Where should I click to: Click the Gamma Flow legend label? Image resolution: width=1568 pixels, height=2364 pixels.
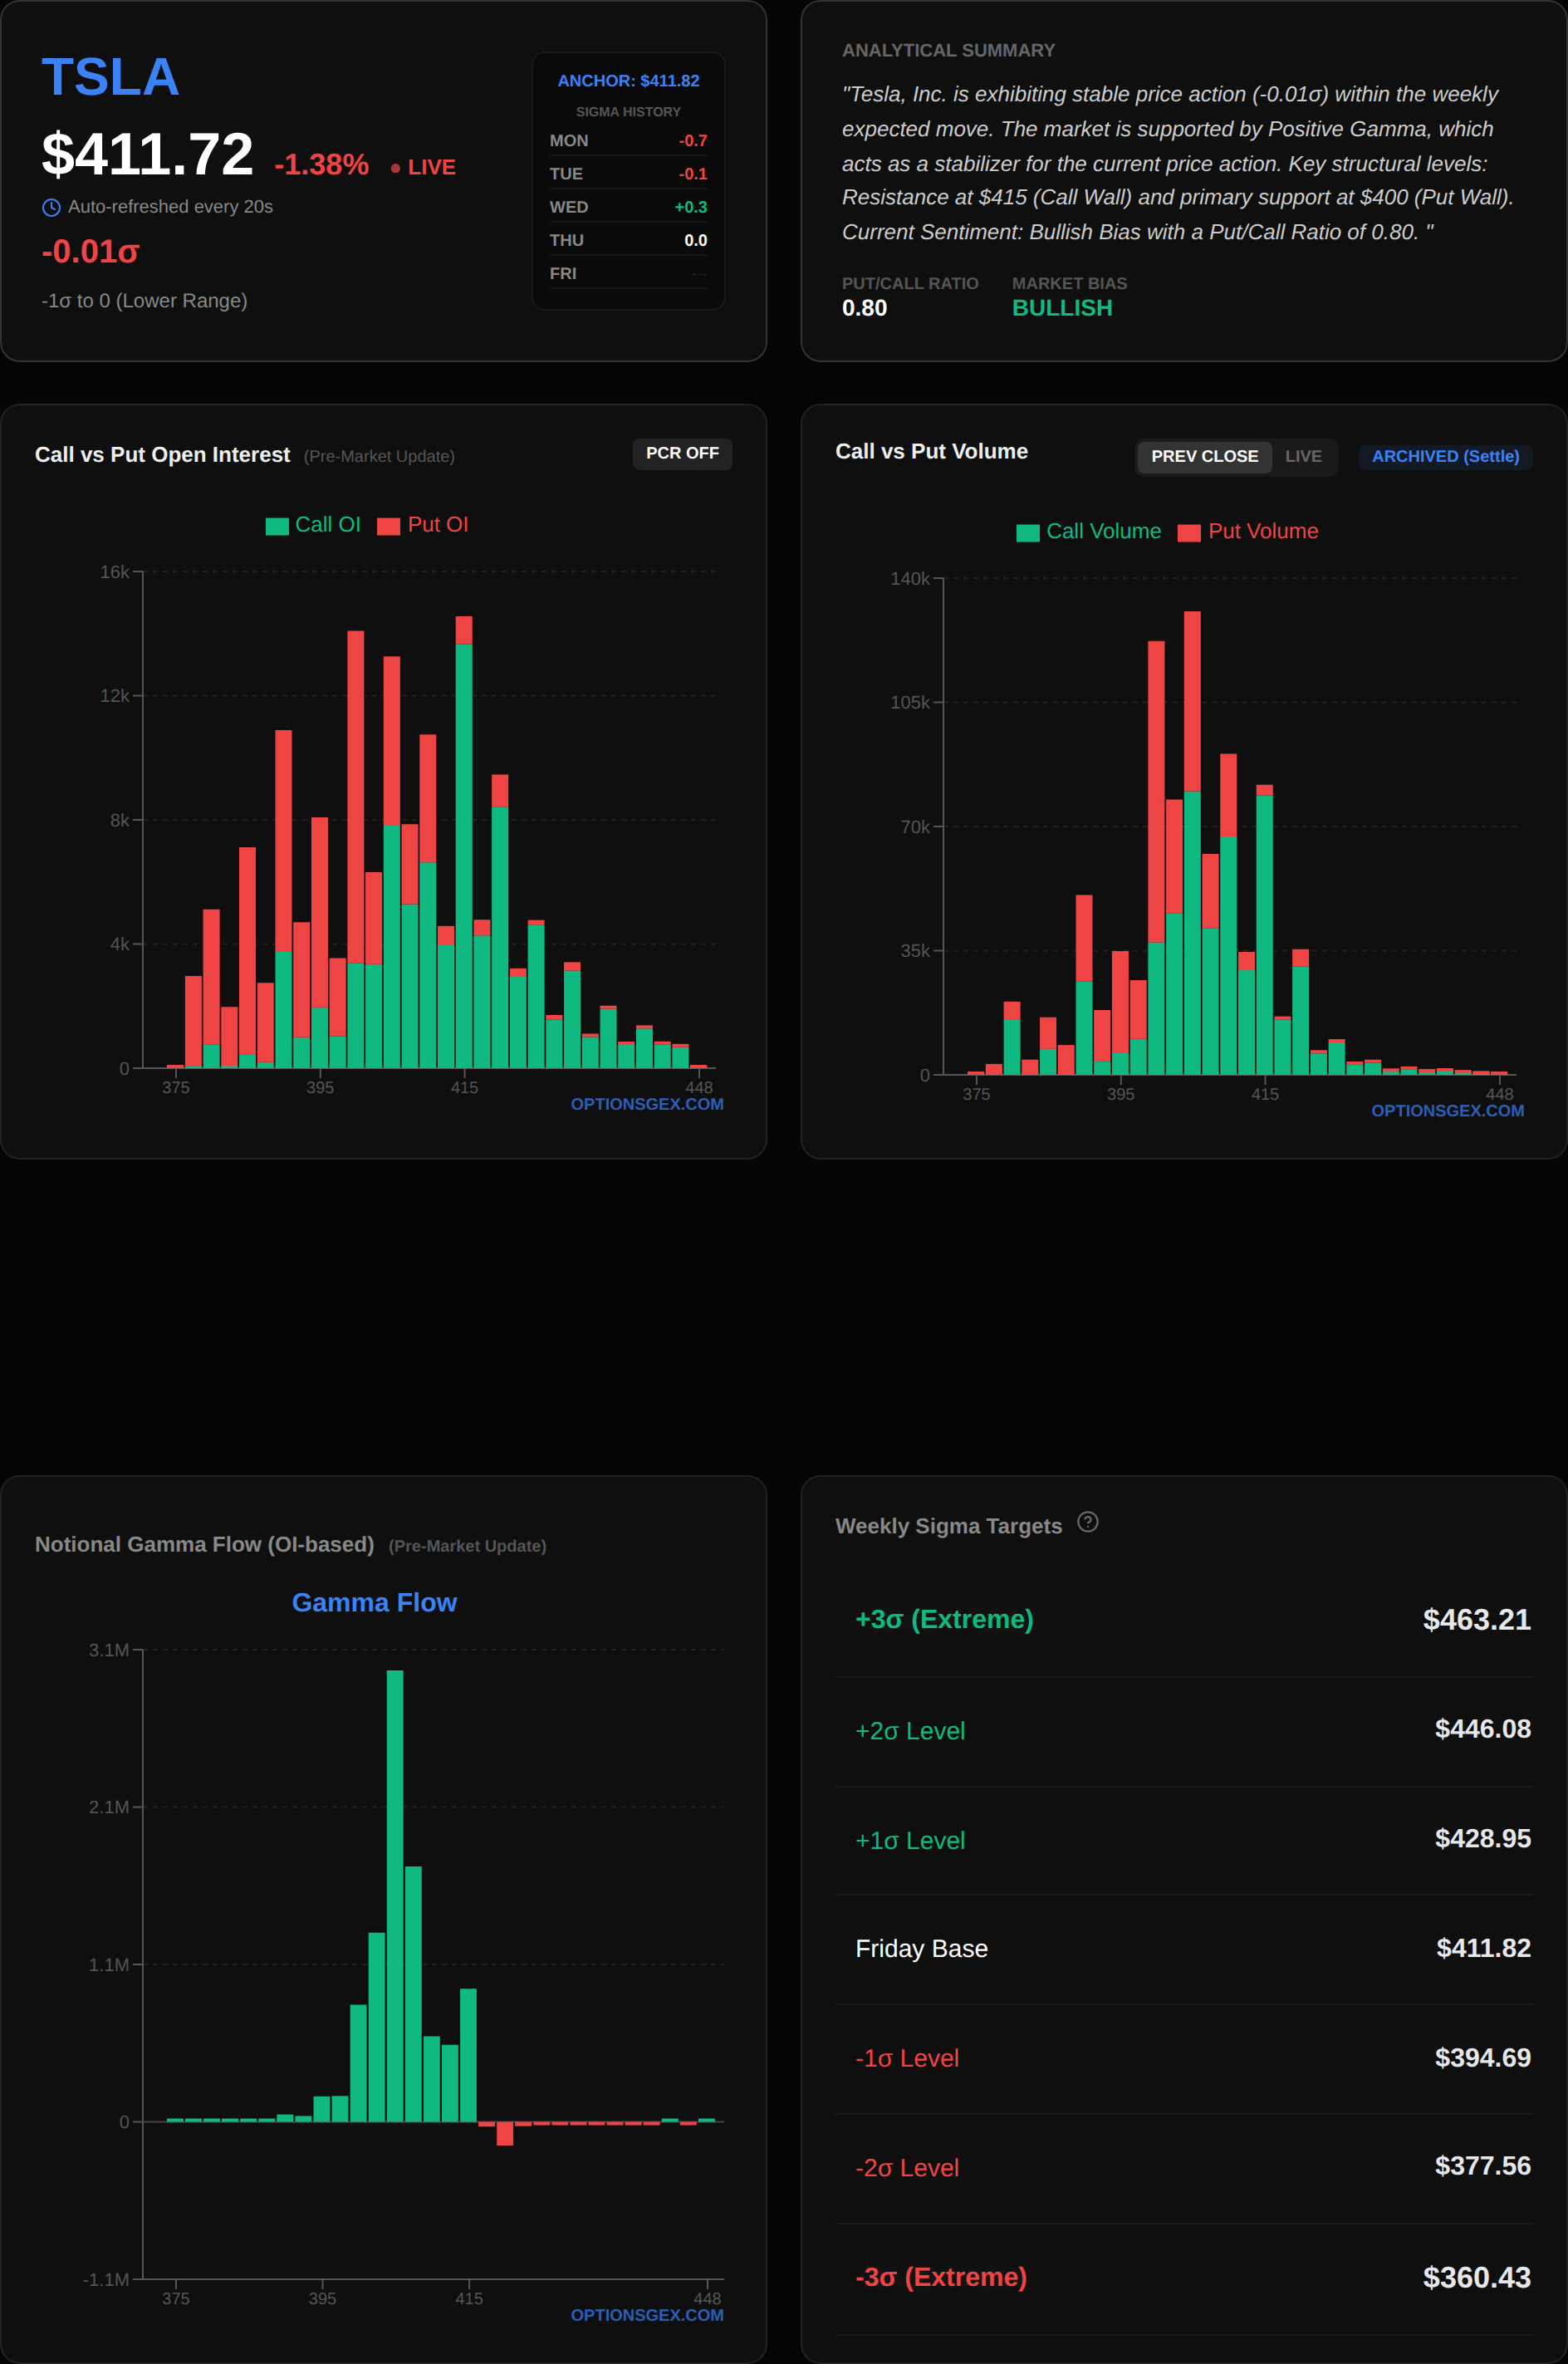point(374,1602)
